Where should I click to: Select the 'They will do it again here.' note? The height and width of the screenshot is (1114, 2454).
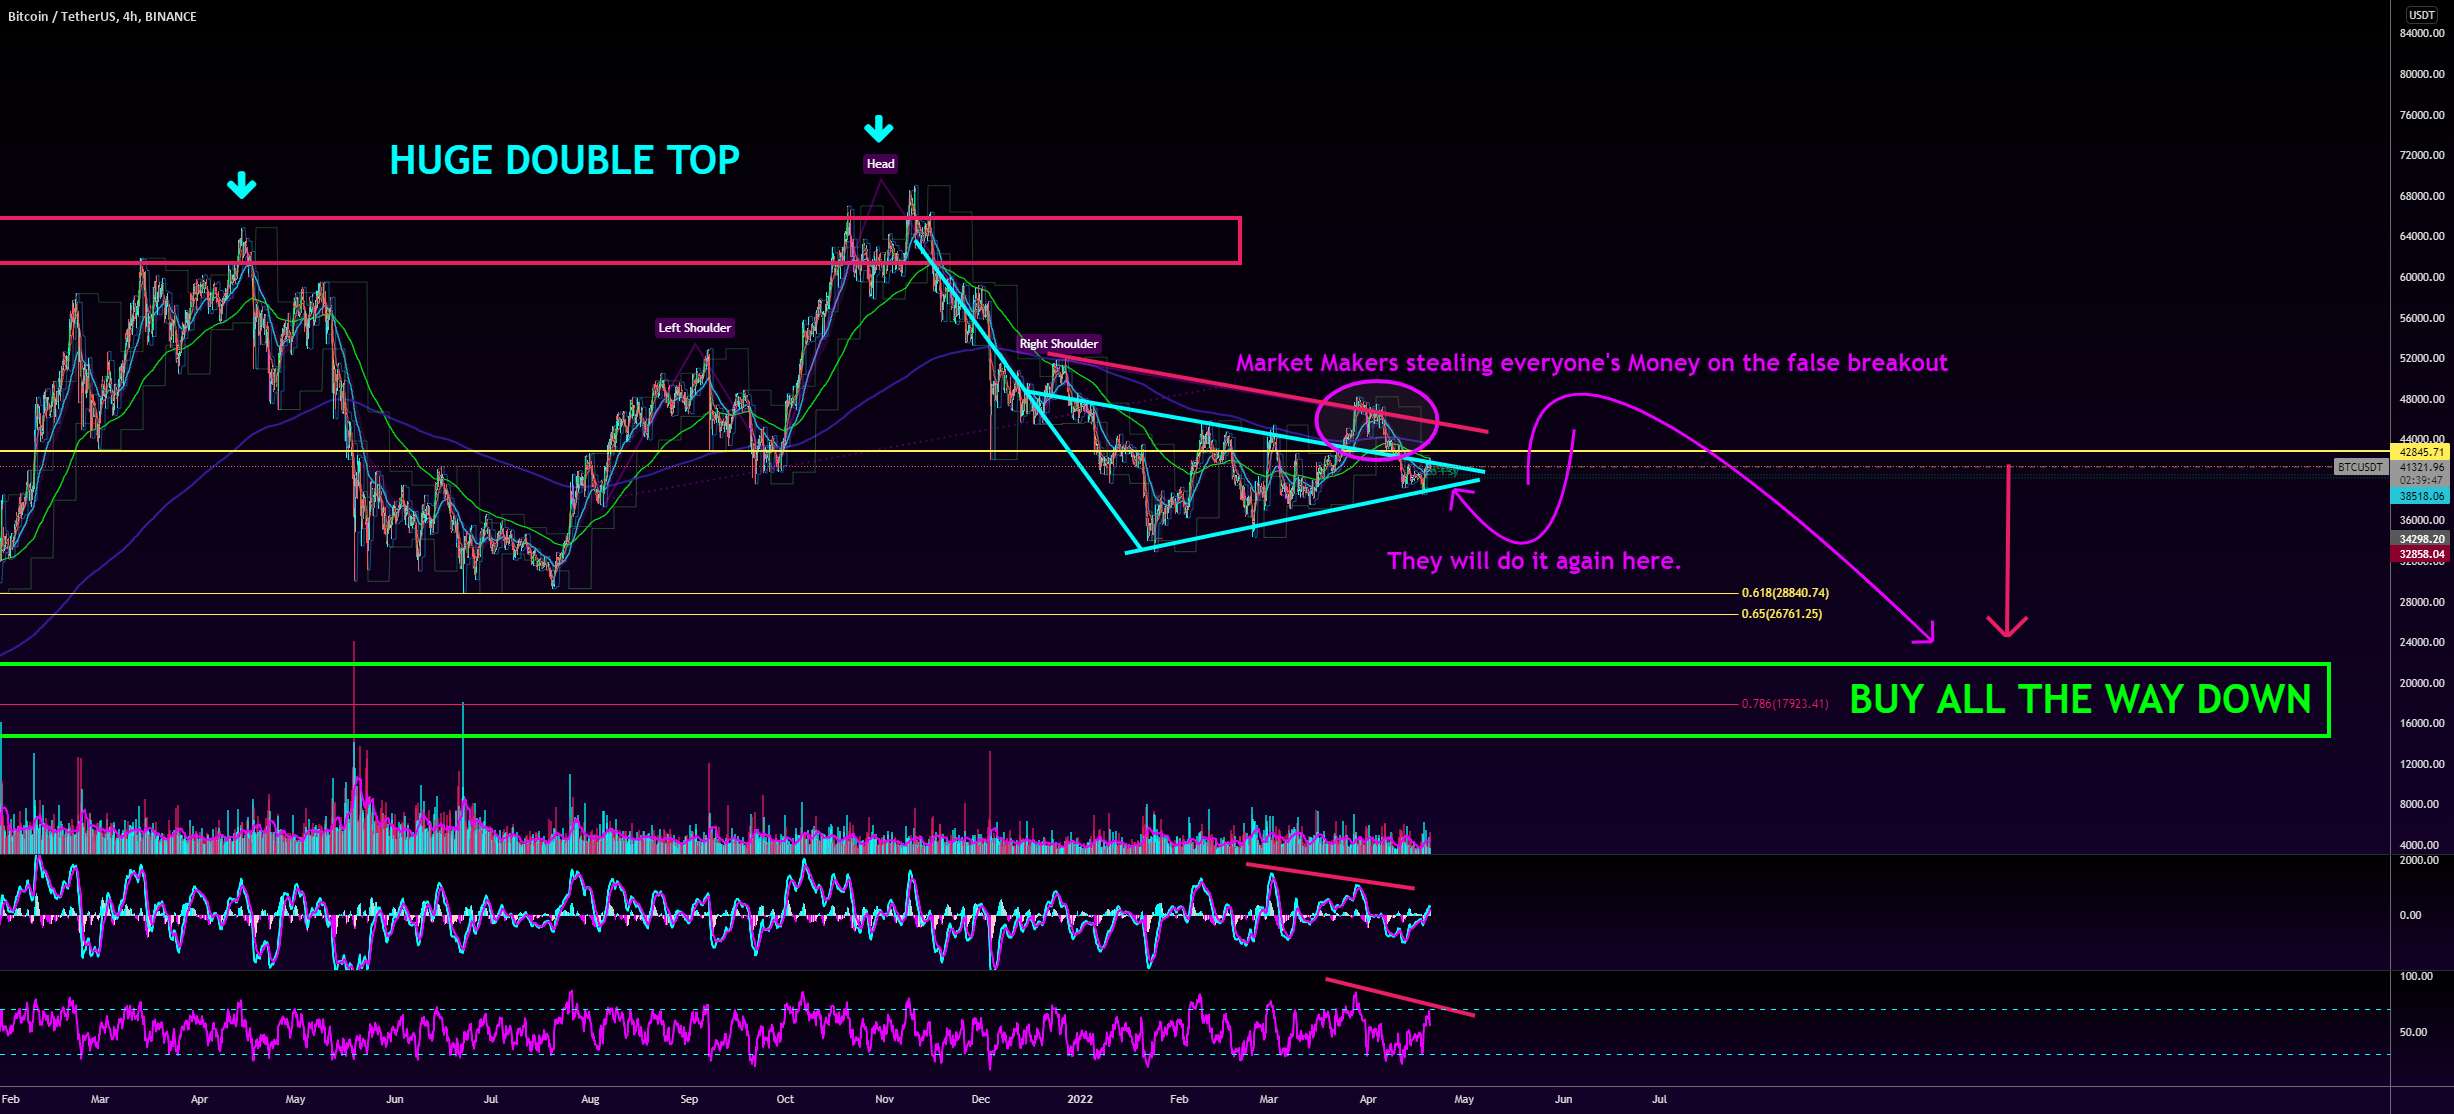[1533, 560]
